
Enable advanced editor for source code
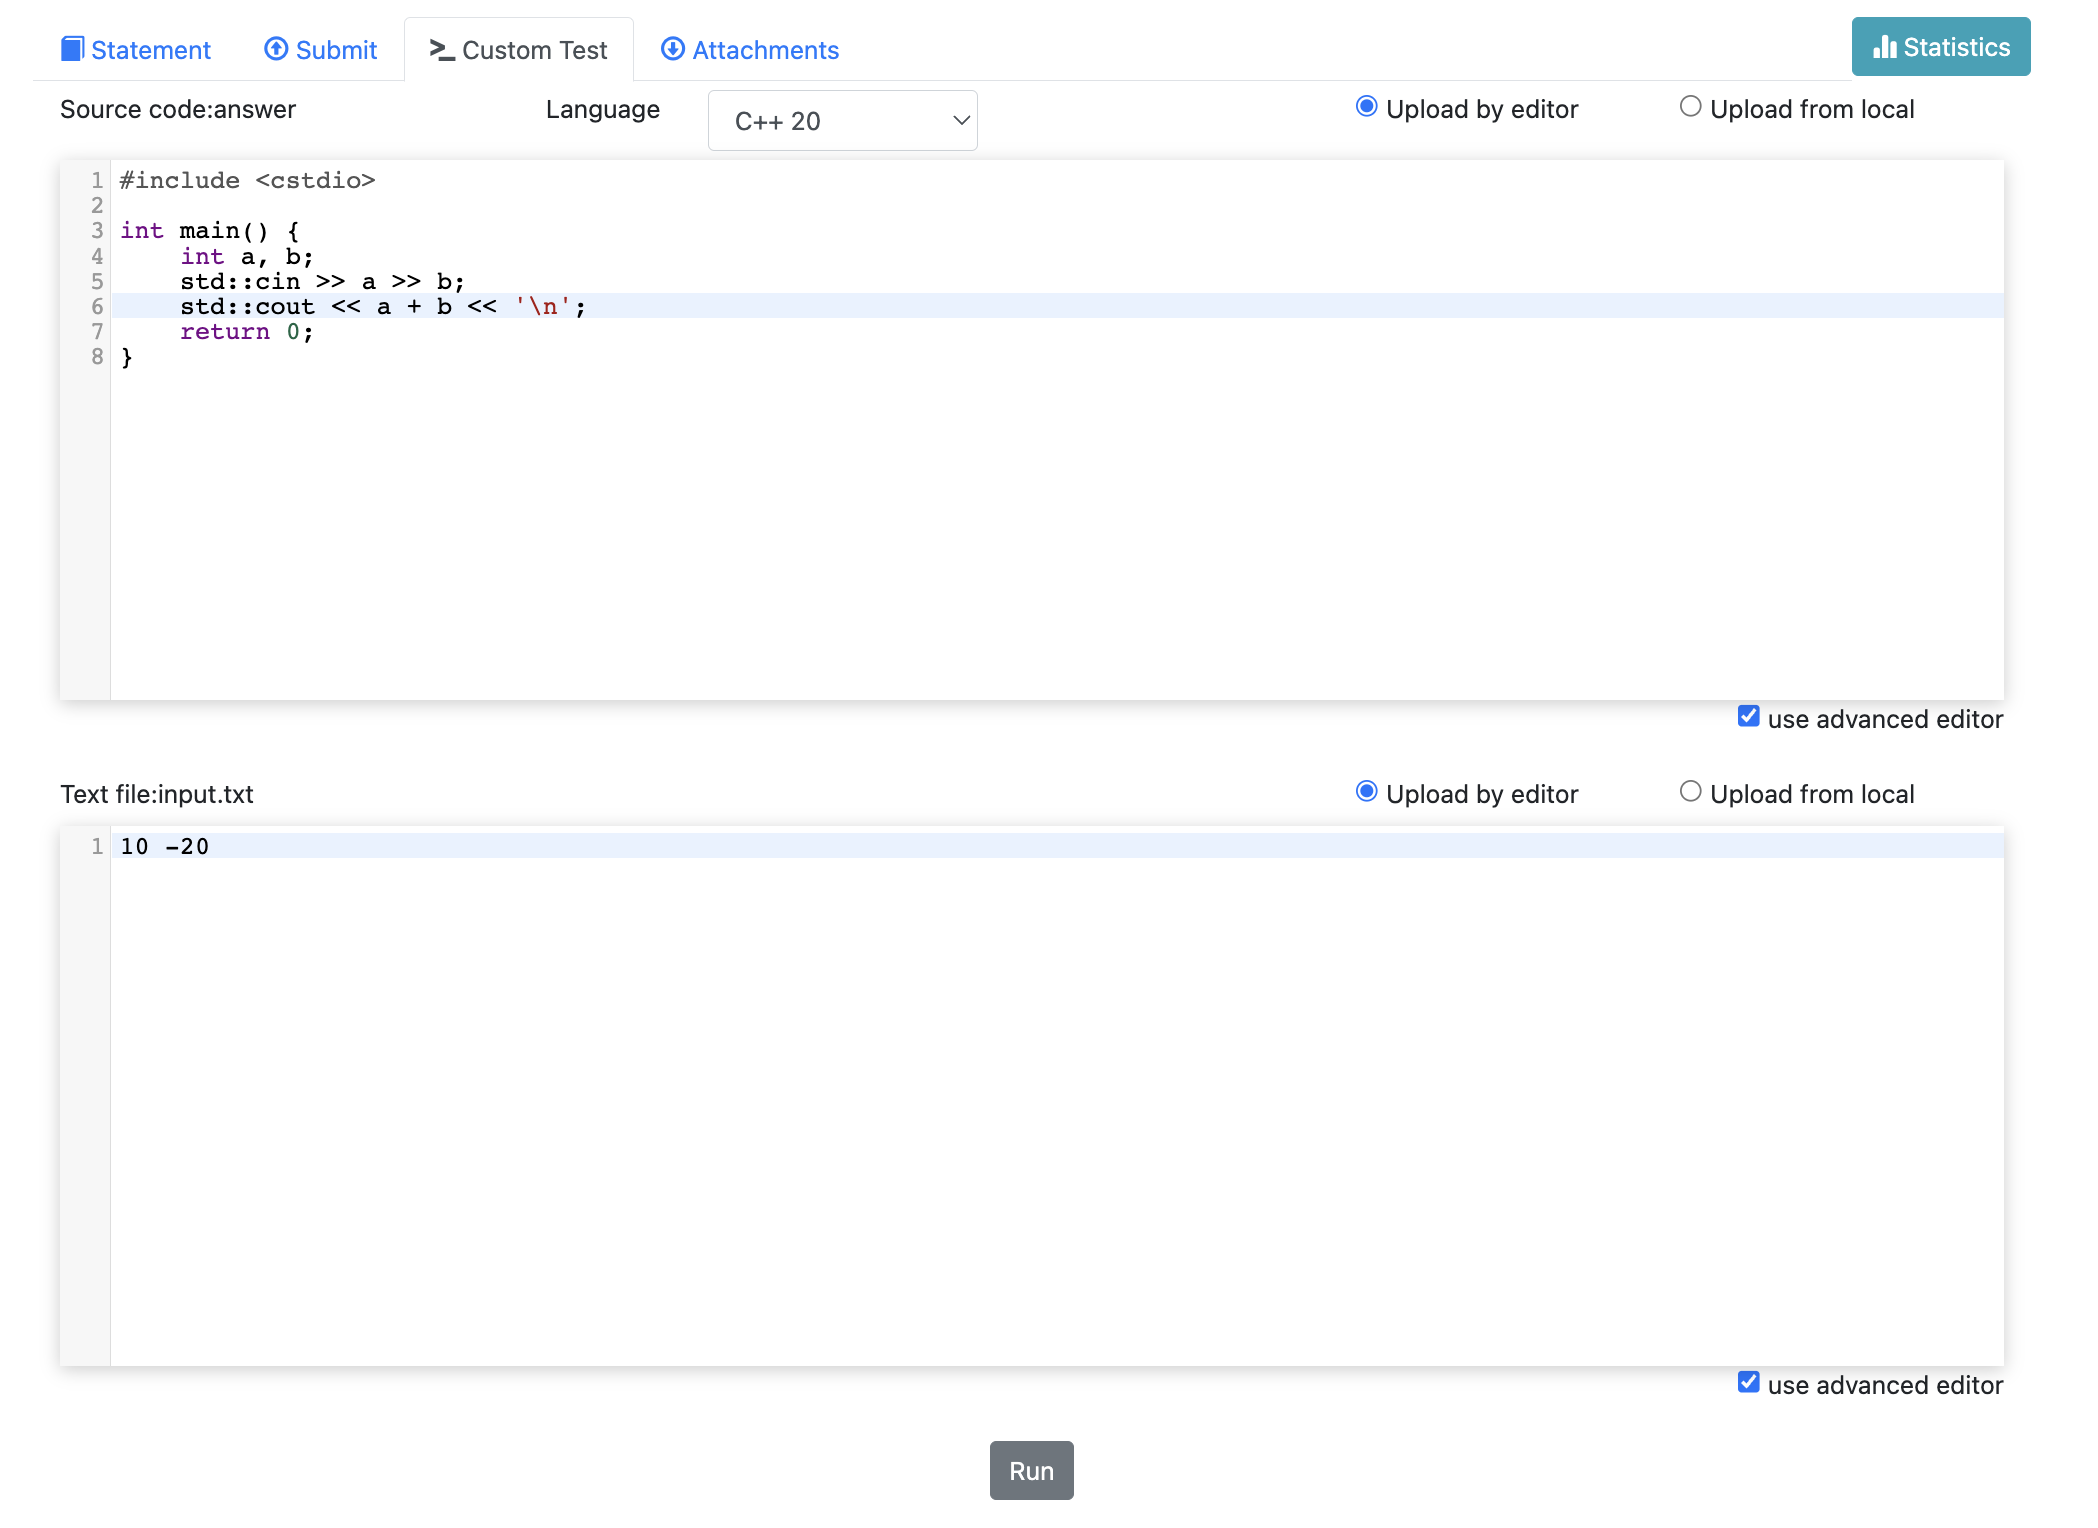coord(1751,717)
